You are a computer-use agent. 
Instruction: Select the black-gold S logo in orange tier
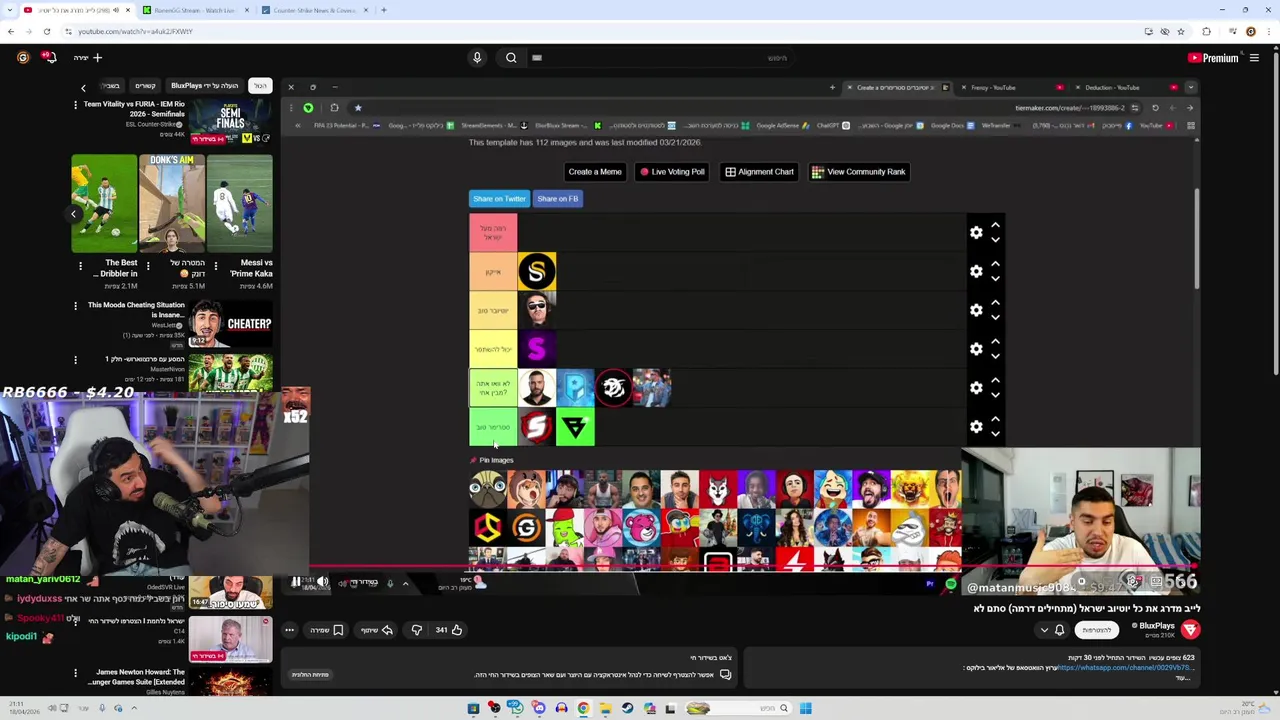[537, 272]
